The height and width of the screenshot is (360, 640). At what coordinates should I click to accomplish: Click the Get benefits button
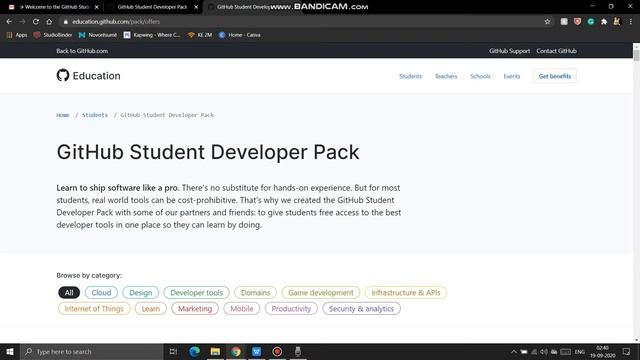555,76
